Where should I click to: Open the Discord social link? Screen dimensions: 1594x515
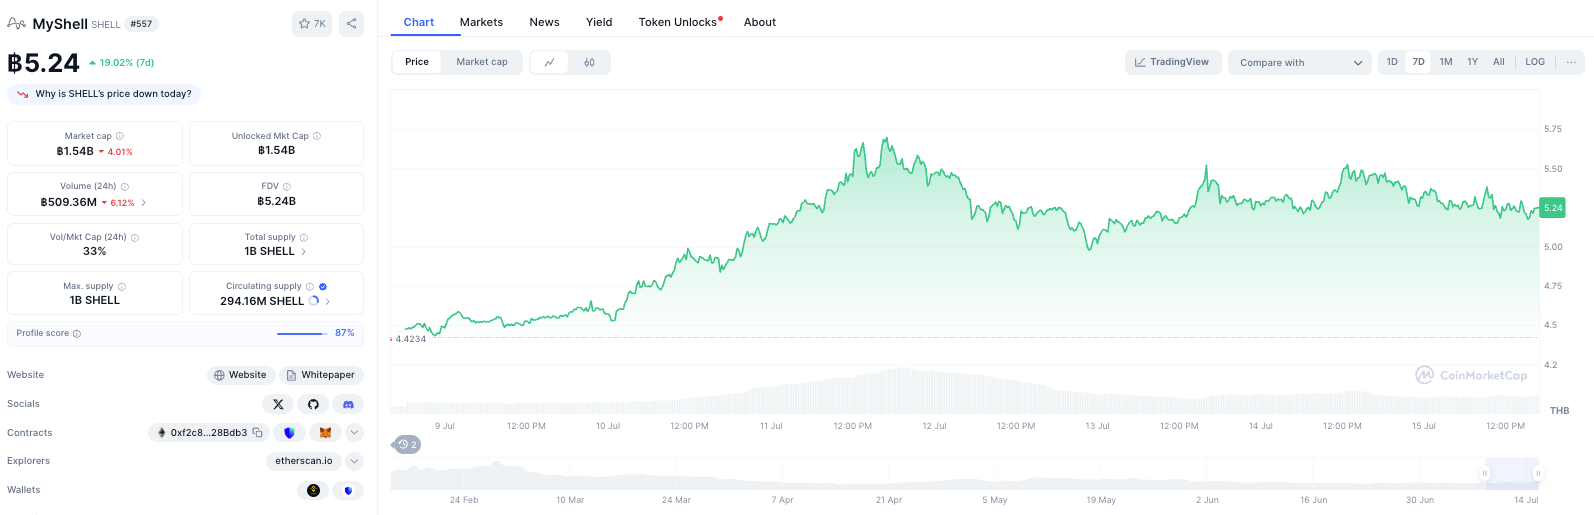(348, 404)
